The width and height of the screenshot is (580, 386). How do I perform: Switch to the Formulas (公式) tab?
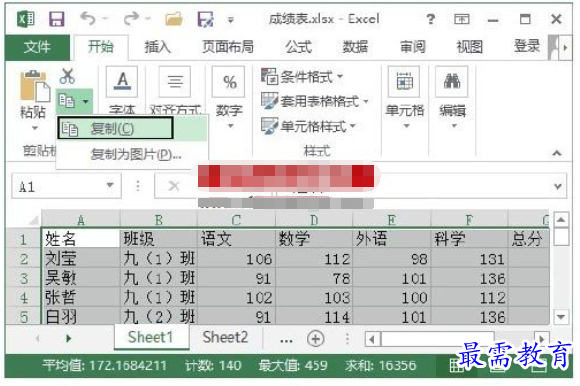click(299, 47)
